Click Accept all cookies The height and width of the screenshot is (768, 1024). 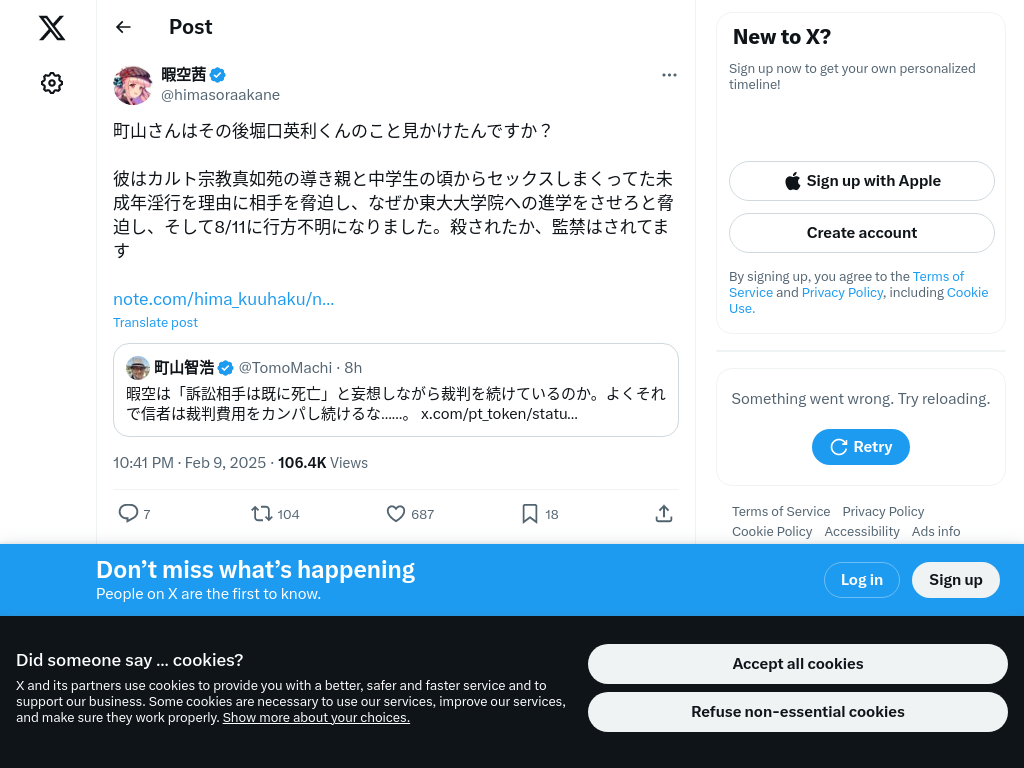[x=797, y=664]
